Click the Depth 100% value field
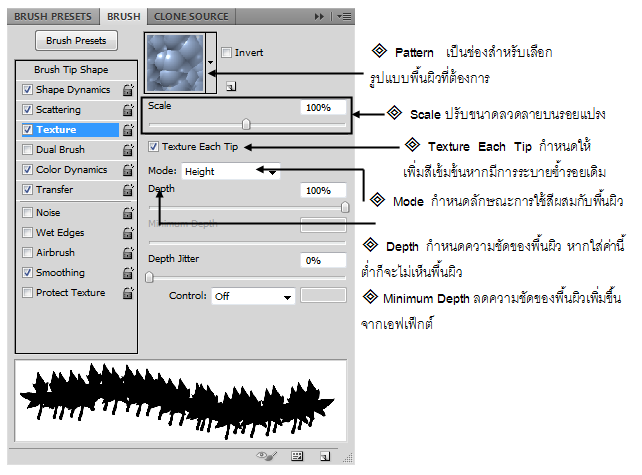Image resolution: width=642 pixels, height=475 pixels. pos(323,190)
